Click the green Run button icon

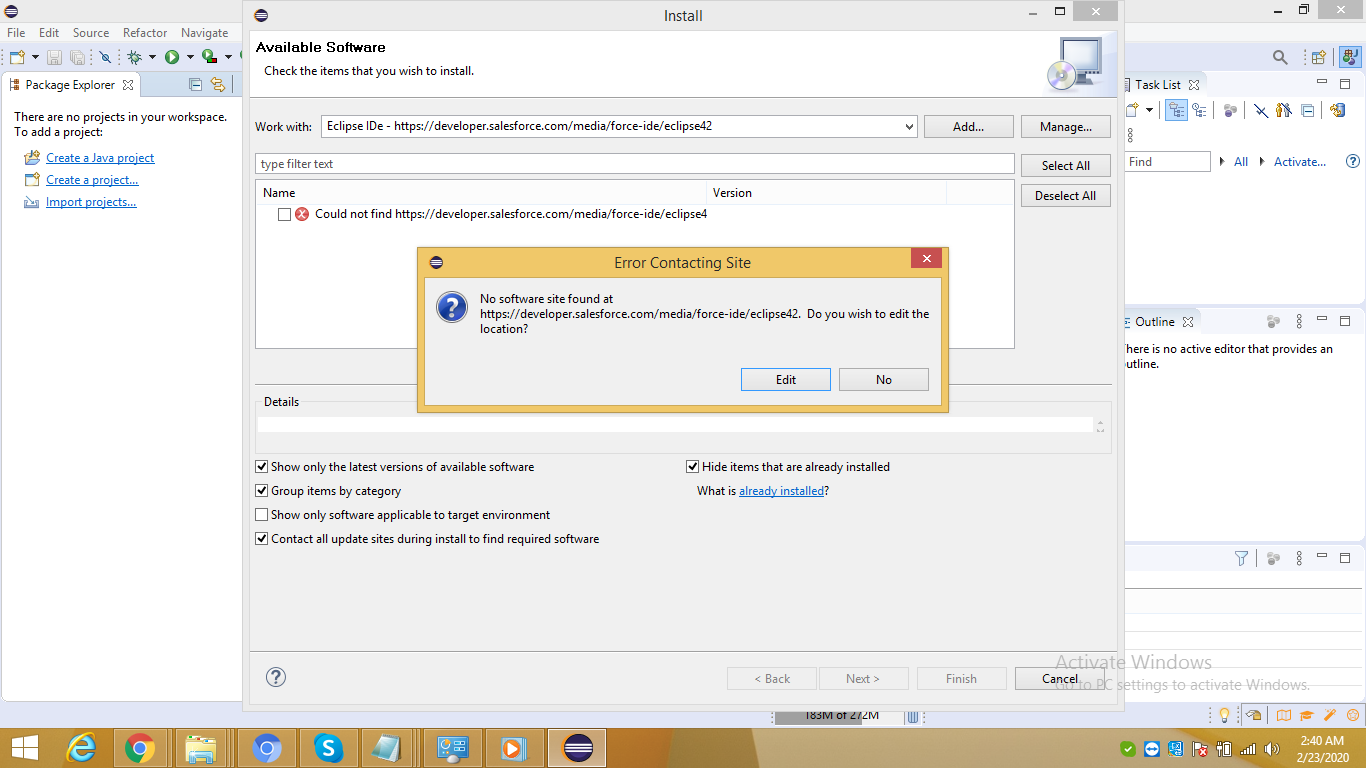coord(172,57)
